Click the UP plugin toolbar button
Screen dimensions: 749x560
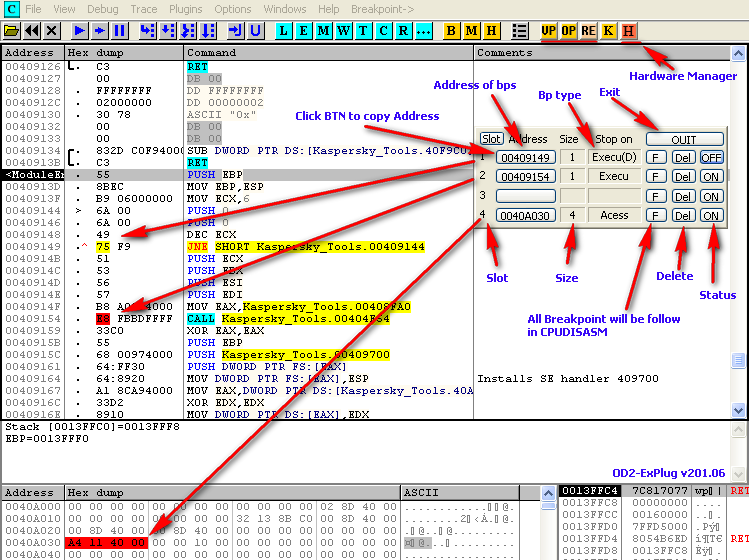pos(548,31)
